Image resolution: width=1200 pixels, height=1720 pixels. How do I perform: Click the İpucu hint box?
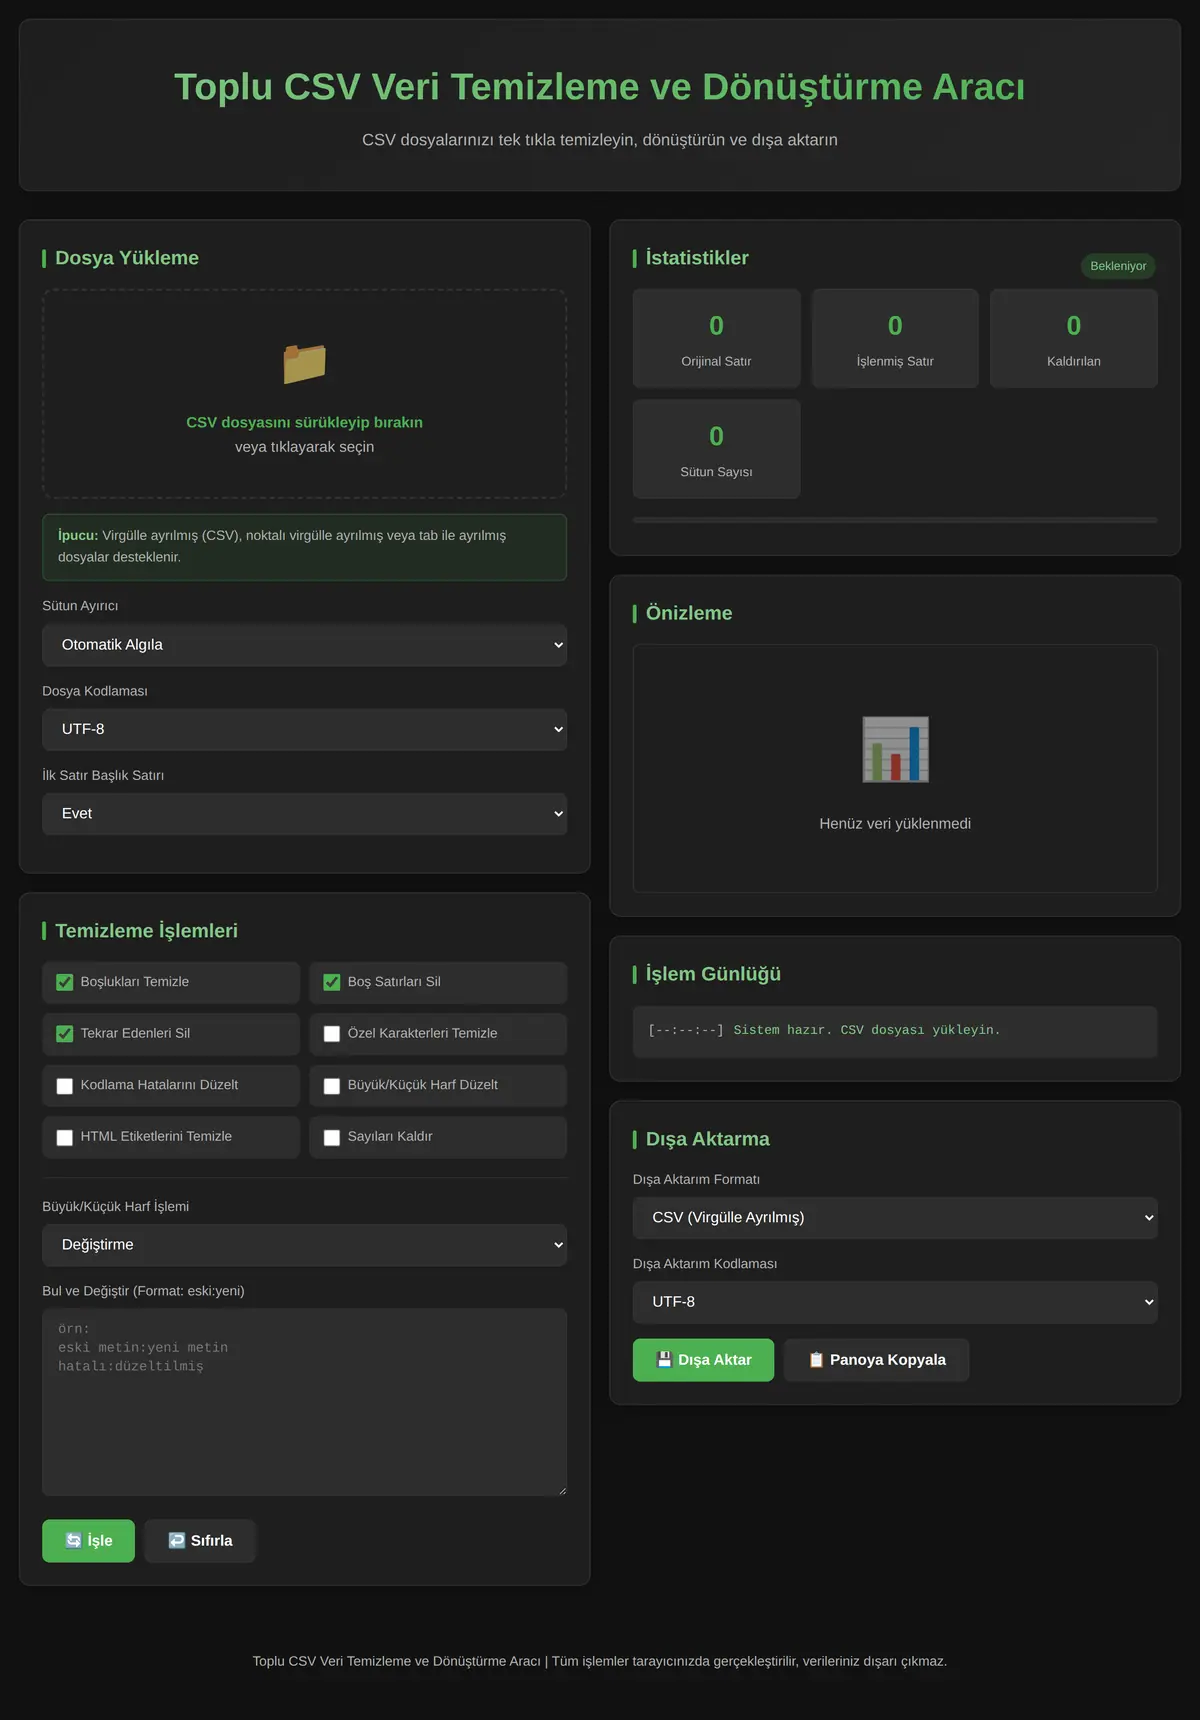click(x=304, y=547)
